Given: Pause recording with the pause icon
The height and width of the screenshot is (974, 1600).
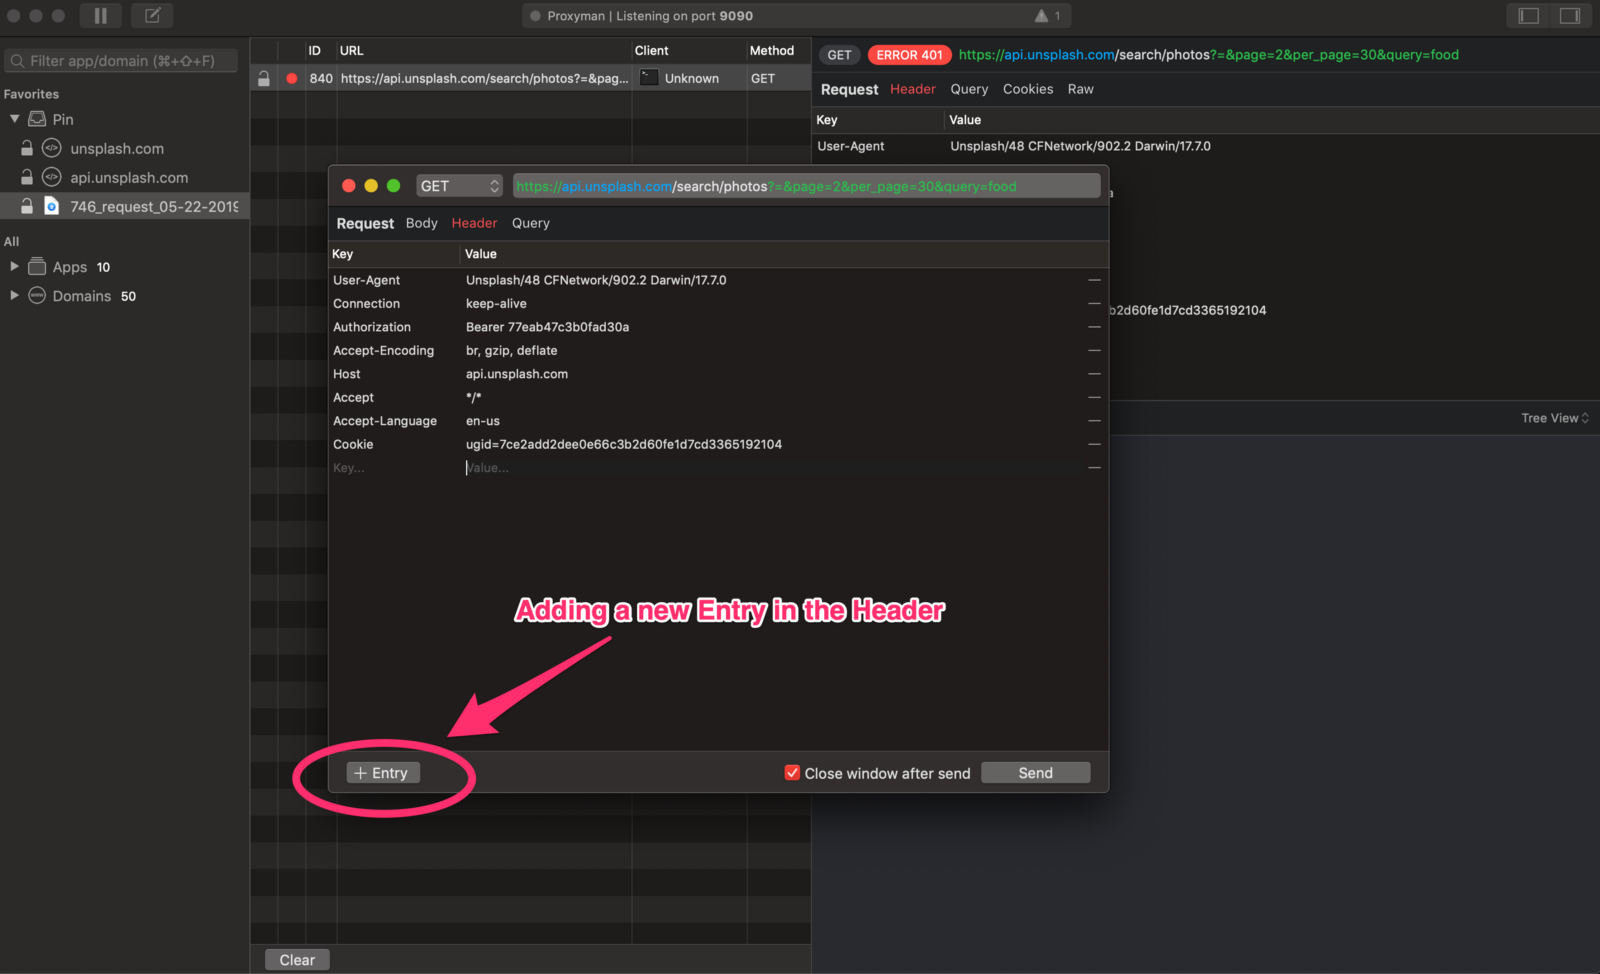Looking at the screenshot, I should pyautogui.click(x=100, y=16).
